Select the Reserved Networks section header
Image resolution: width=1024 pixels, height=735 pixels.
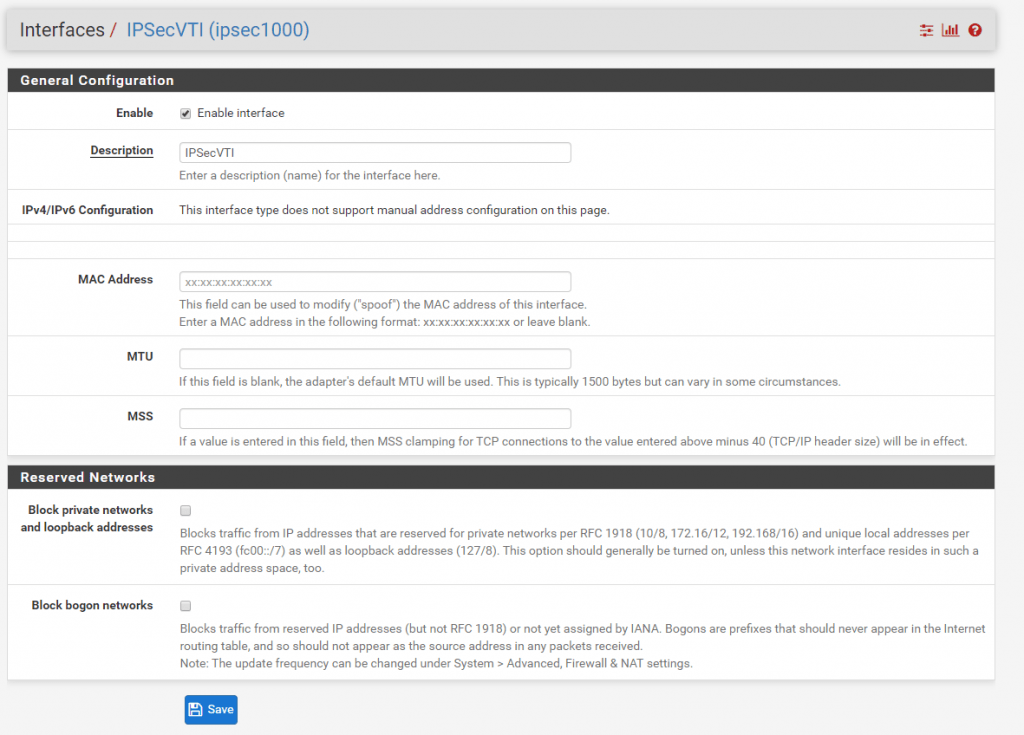(501, 478)
